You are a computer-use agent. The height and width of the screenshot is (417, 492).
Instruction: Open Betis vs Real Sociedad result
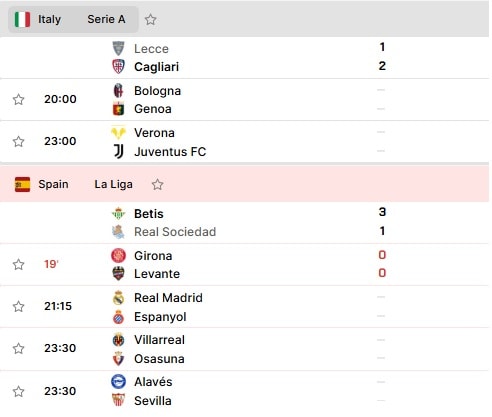pyautogui.click(x=245, y=223)
